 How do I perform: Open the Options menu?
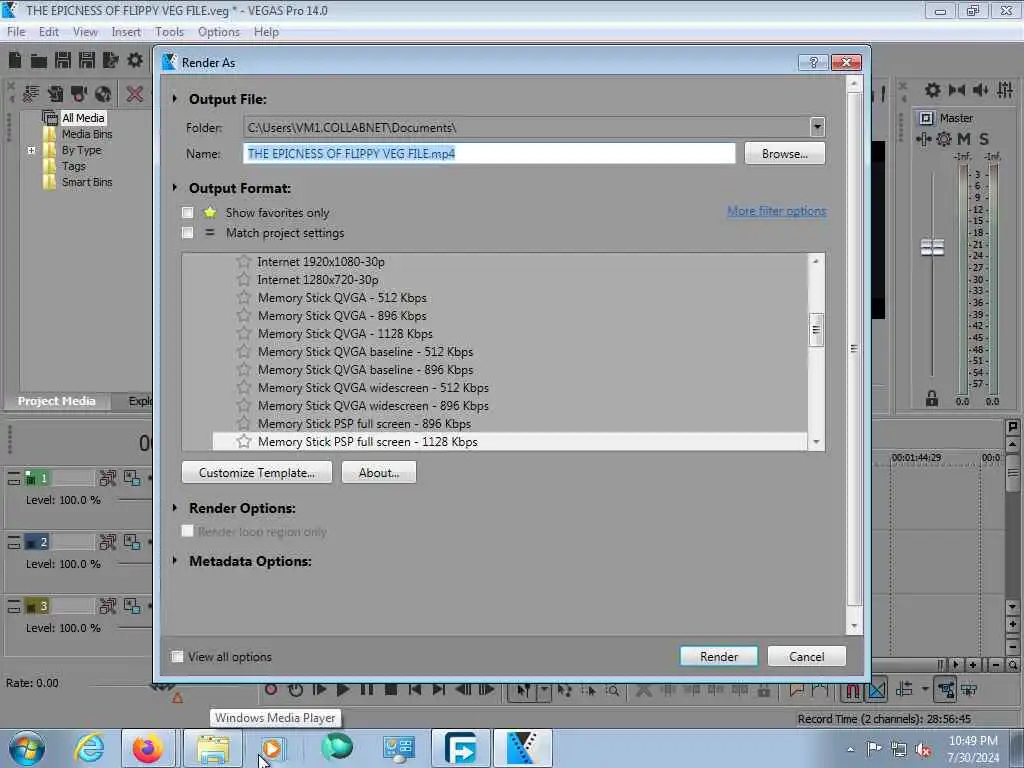coord(219,32)
